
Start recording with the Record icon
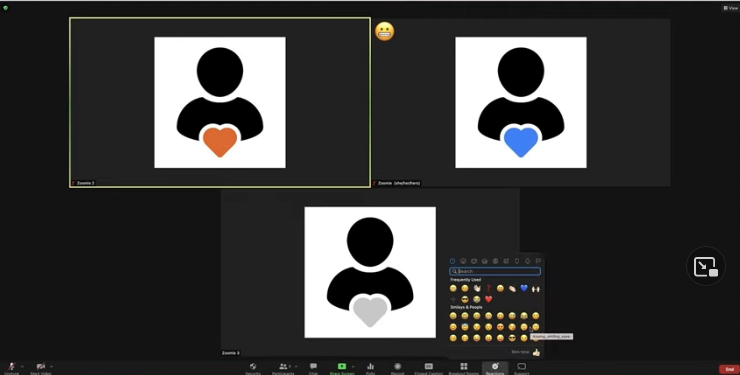pyautogui.click(x=397, y=367)
